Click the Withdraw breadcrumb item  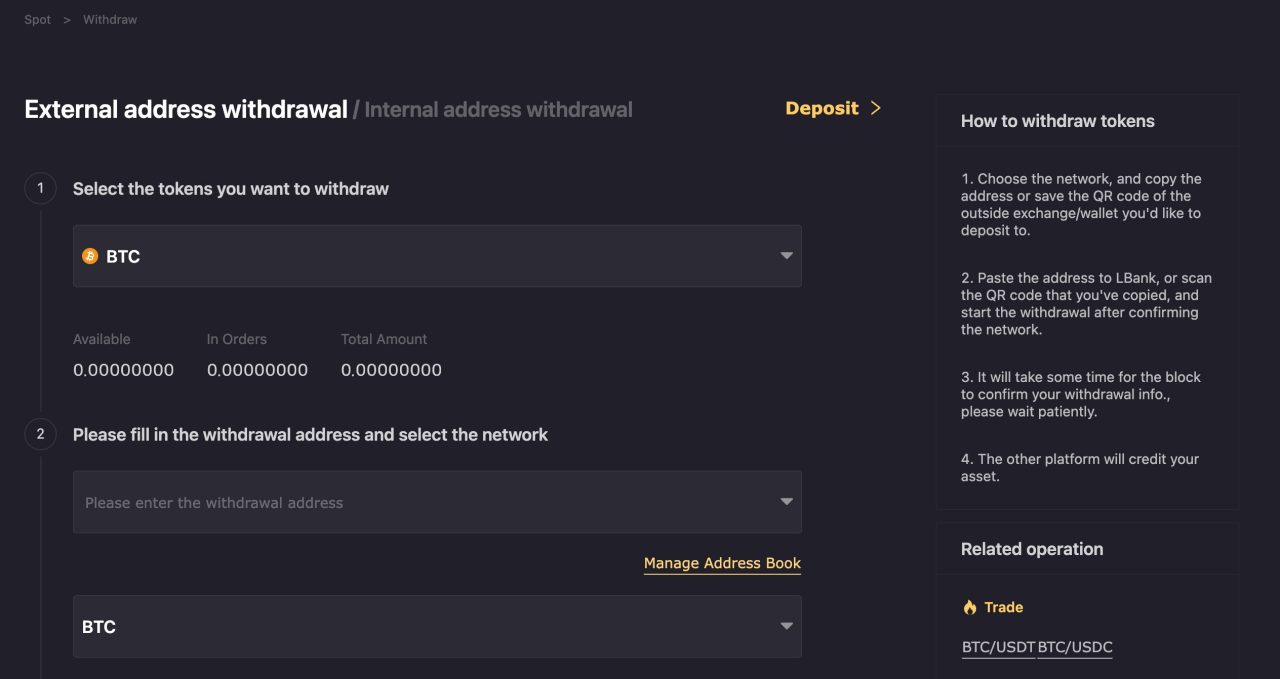click(110, 20)
